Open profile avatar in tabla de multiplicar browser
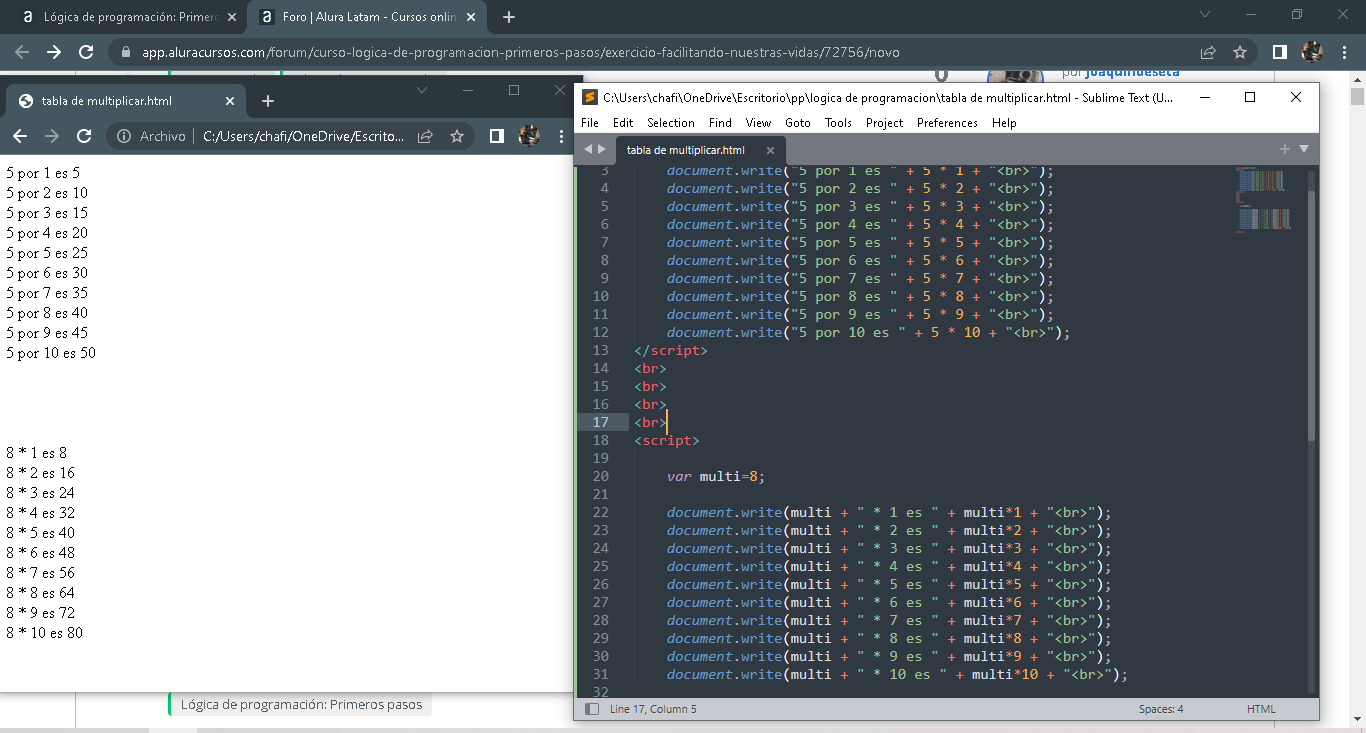1366x733 pixels. [x=529, y=135]
